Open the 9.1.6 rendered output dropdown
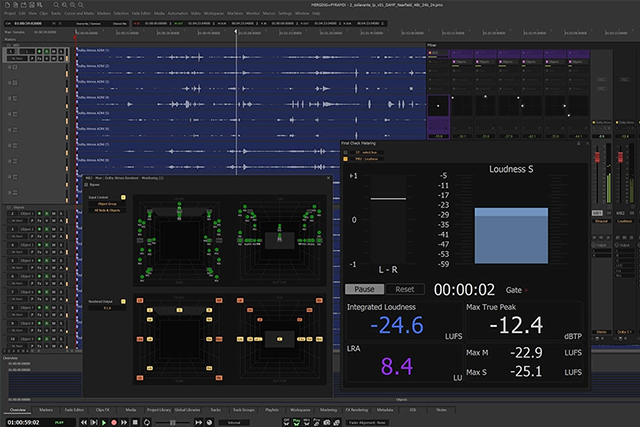 [x=105, y=309]
